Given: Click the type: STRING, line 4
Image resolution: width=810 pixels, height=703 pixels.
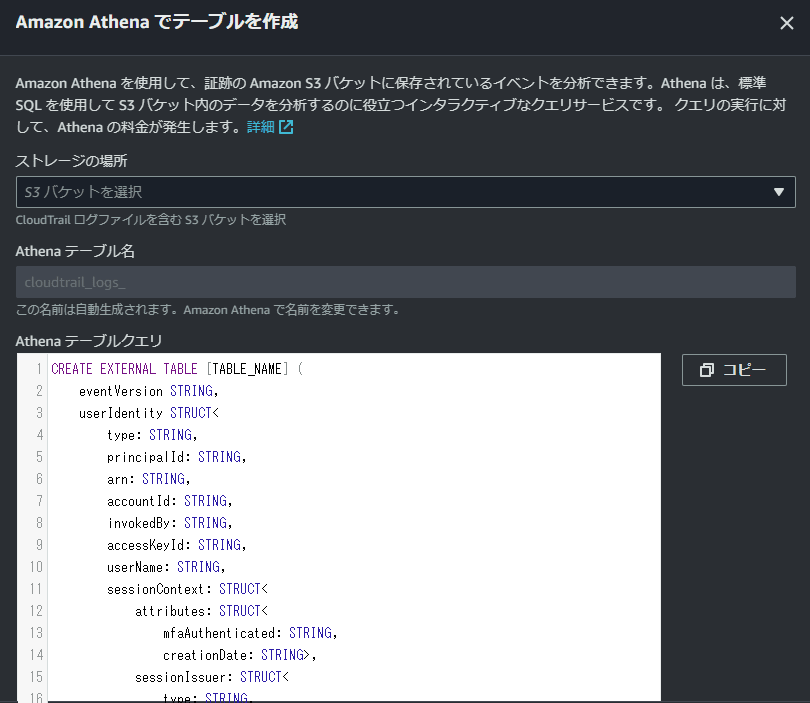Looking at the screenshot, I should (152, 435).
